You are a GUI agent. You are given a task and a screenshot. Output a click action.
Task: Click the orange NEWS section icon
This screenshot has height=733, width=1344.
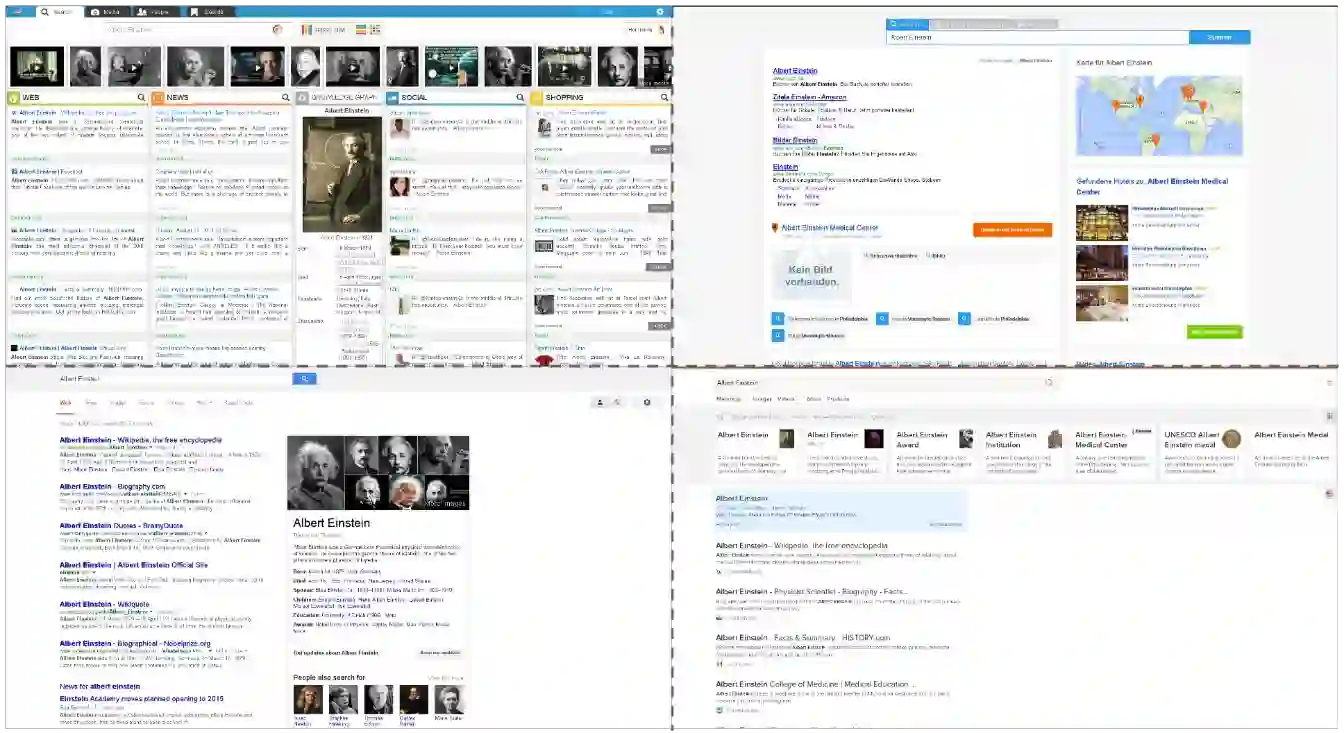point(158,98)
